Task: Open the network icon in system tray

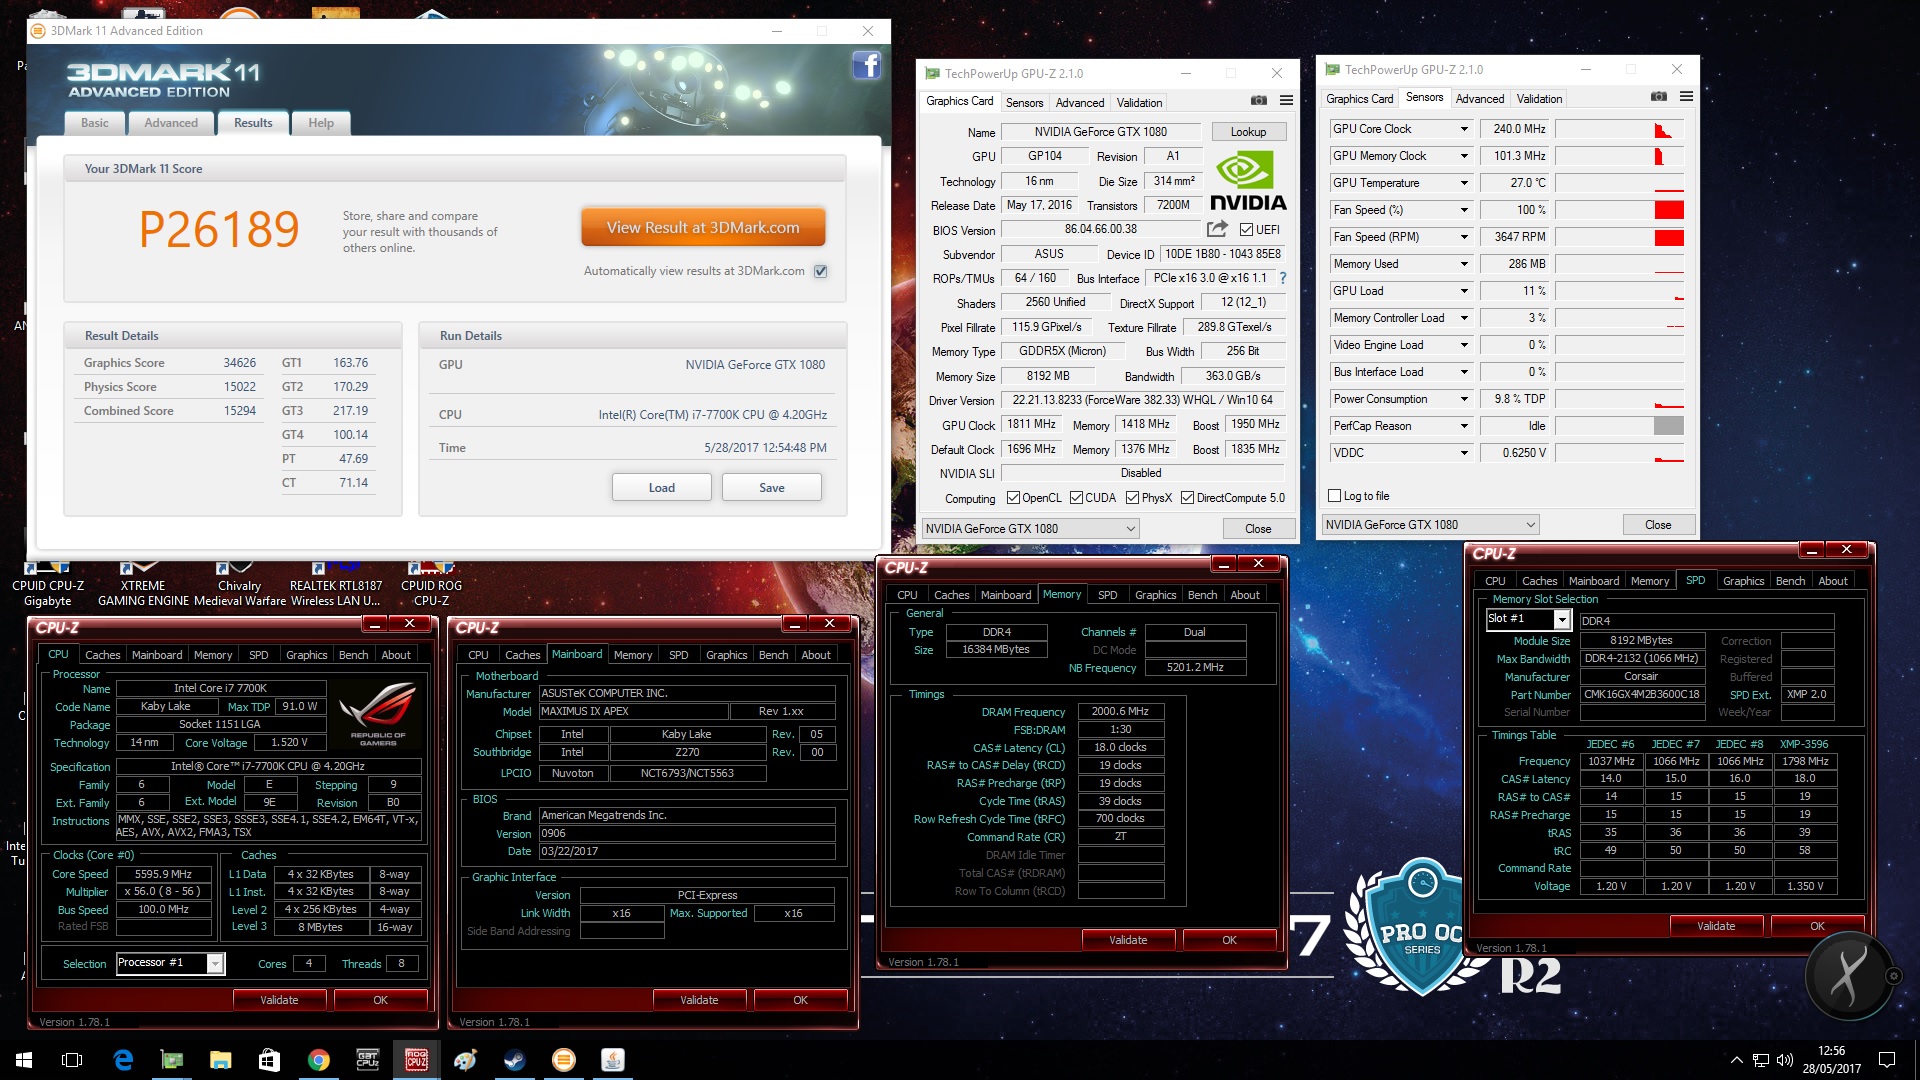Action: tap(1761, 1060)
